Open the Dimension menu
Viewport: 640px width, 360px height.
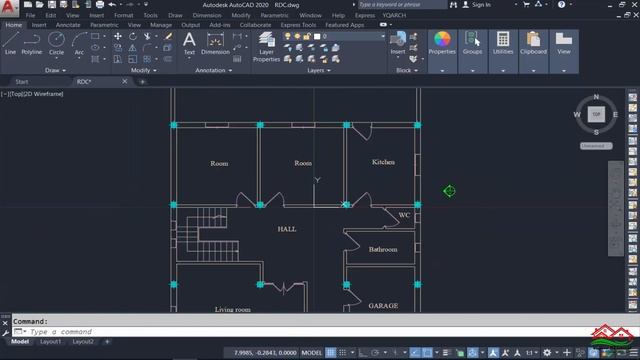click(207, 15)
